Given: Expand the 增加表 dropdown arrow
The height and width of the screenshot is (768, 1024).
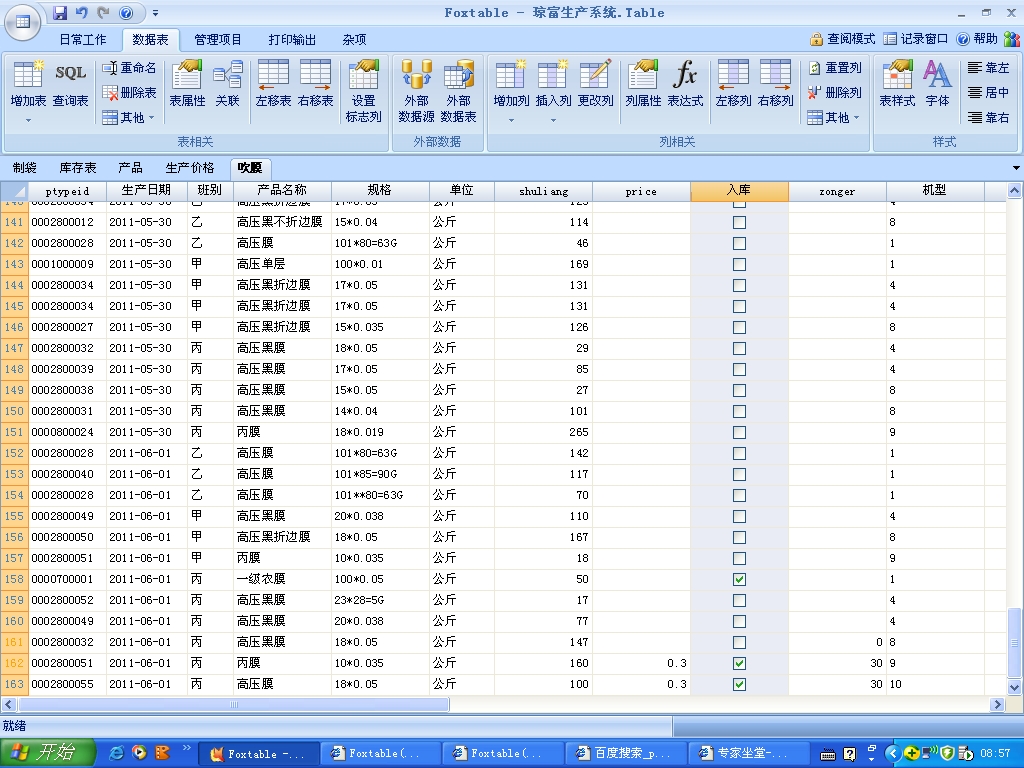Looking at the screenshot, I should coord(28,120).
